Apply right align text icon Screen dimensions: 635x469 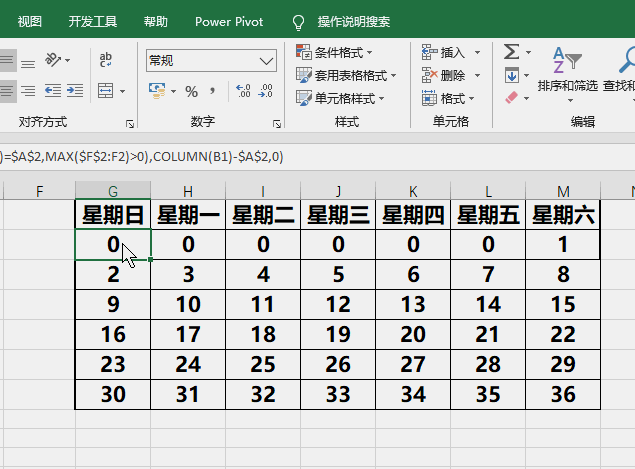tap(28, 91)
